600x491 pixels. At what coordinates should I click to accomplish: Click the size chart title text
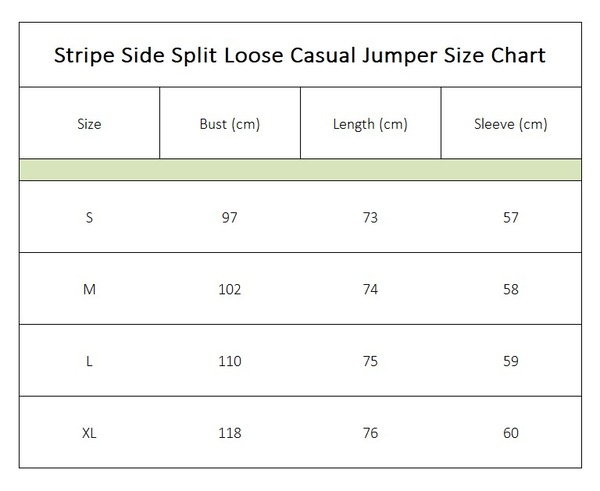tap(300, 55)
